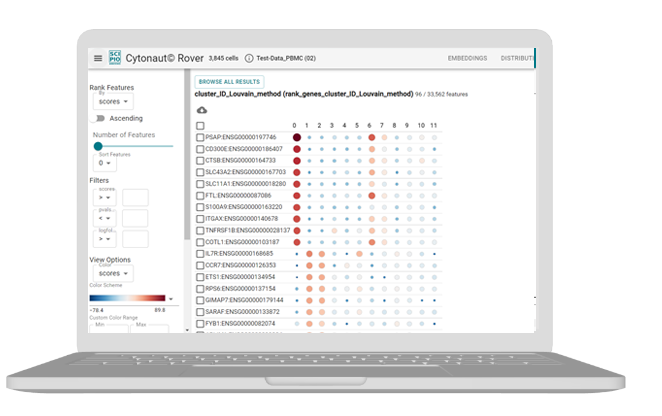Download results with the cloud icon
Image resolution: width=662 pixels, height=416 pixels.
(202, 110)
